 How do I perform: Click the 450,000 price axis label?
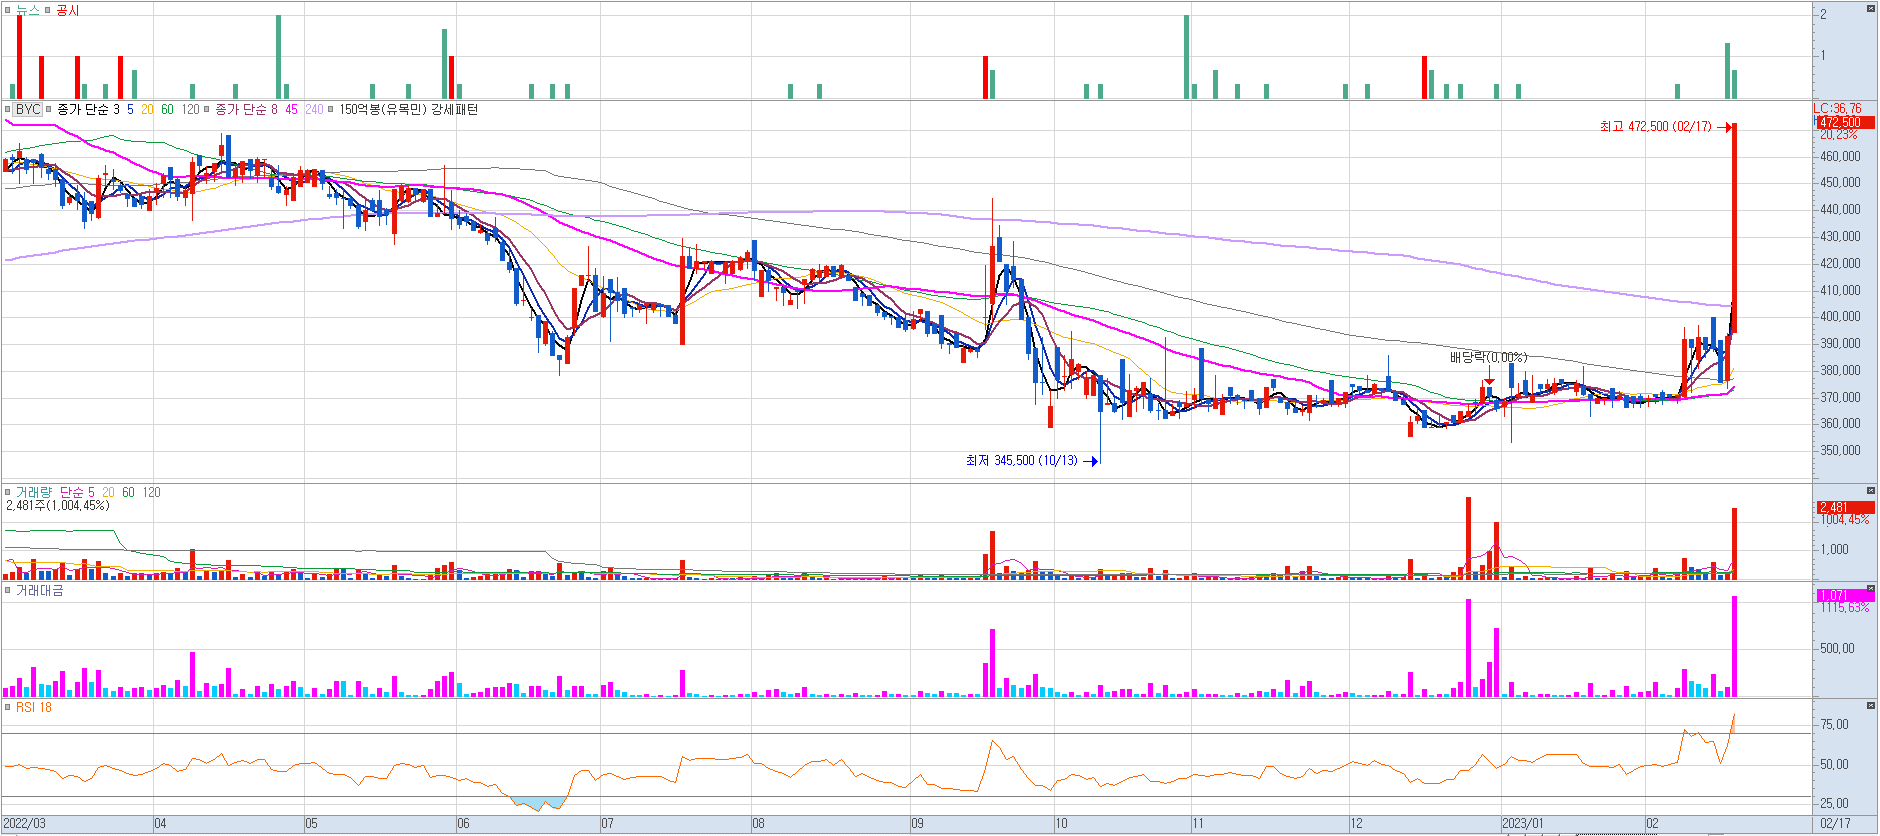coord(1840,183)
